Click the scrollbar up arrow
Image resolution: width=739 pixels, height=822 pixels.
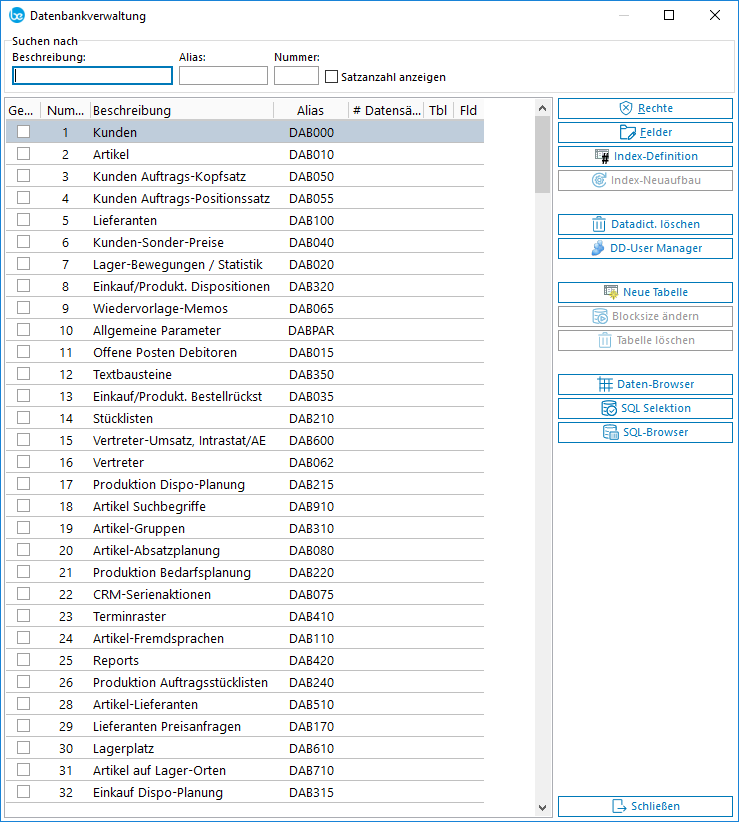tap(543, 108)
